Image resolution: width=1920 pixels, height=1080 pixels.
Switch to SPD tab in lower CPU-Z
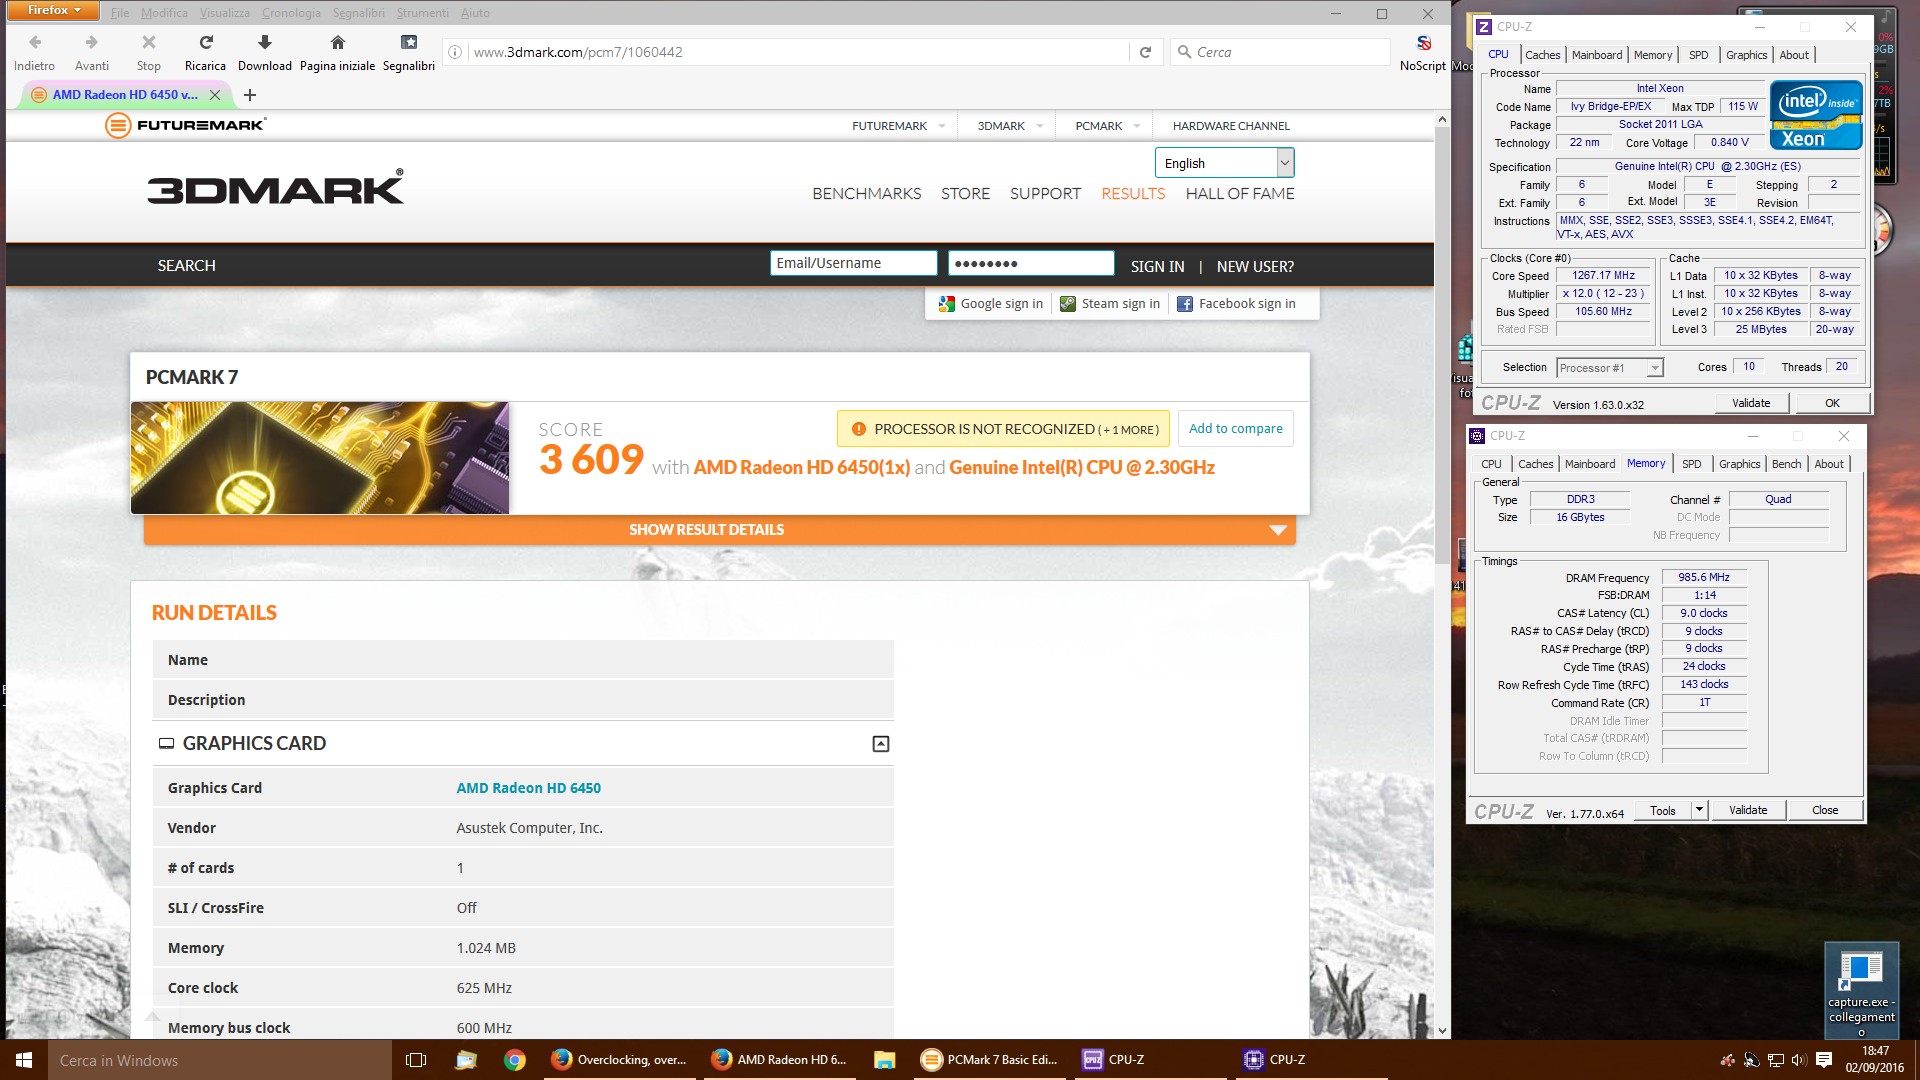point(1692,464)
